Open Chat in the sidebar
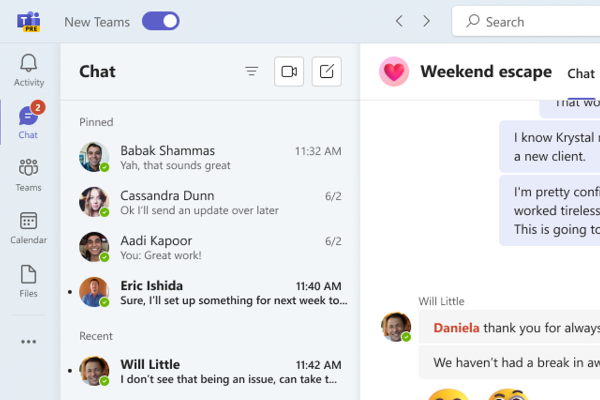Screen dimensions: 600x400 [x=28, y=122]
